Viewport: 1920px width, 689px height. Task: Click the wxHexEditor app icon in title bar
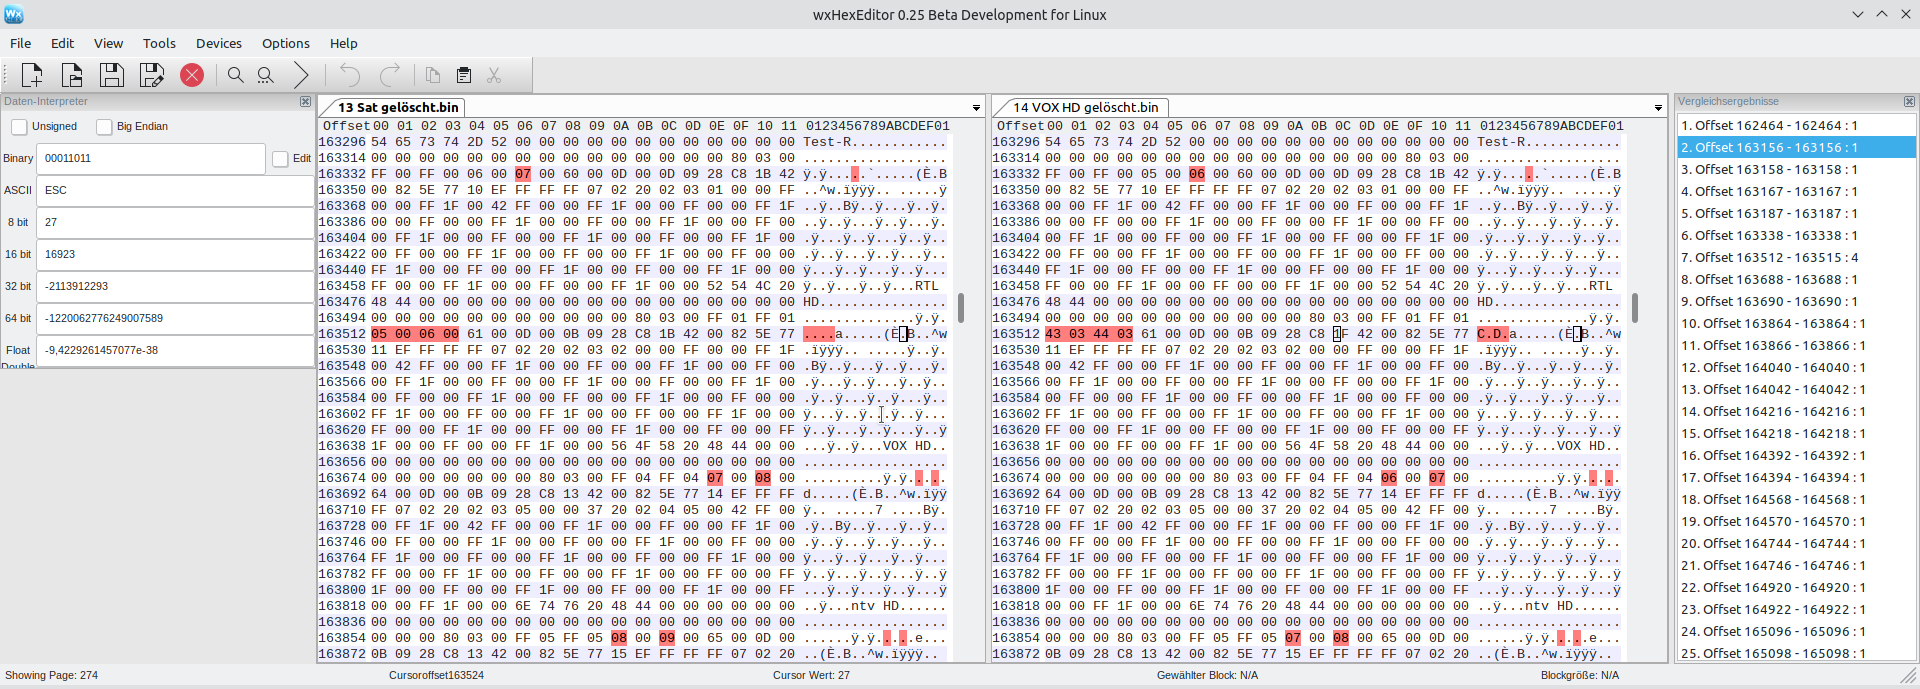14,14
